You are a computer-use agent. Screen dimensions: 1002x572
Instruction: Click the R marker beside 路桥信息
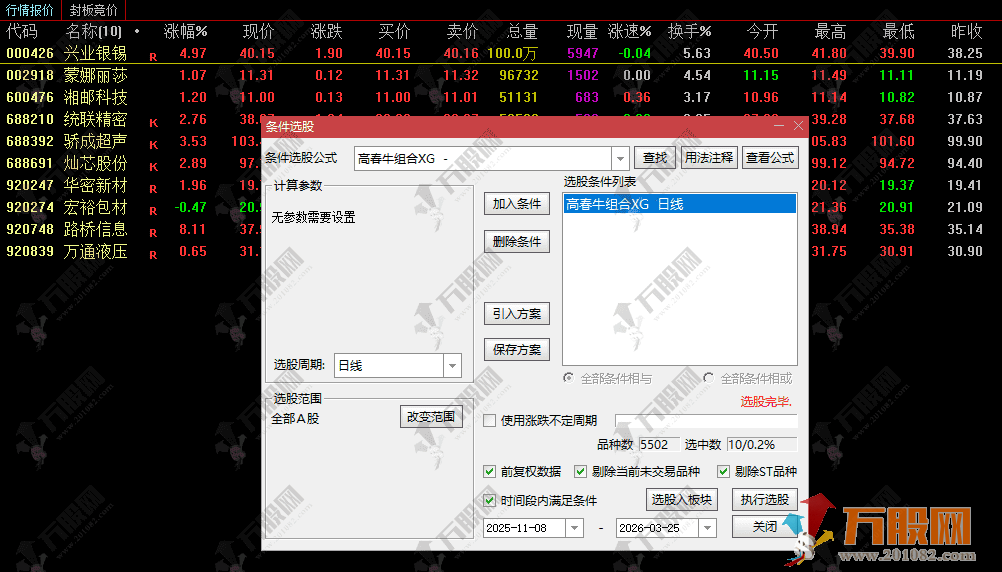point(153,233)
